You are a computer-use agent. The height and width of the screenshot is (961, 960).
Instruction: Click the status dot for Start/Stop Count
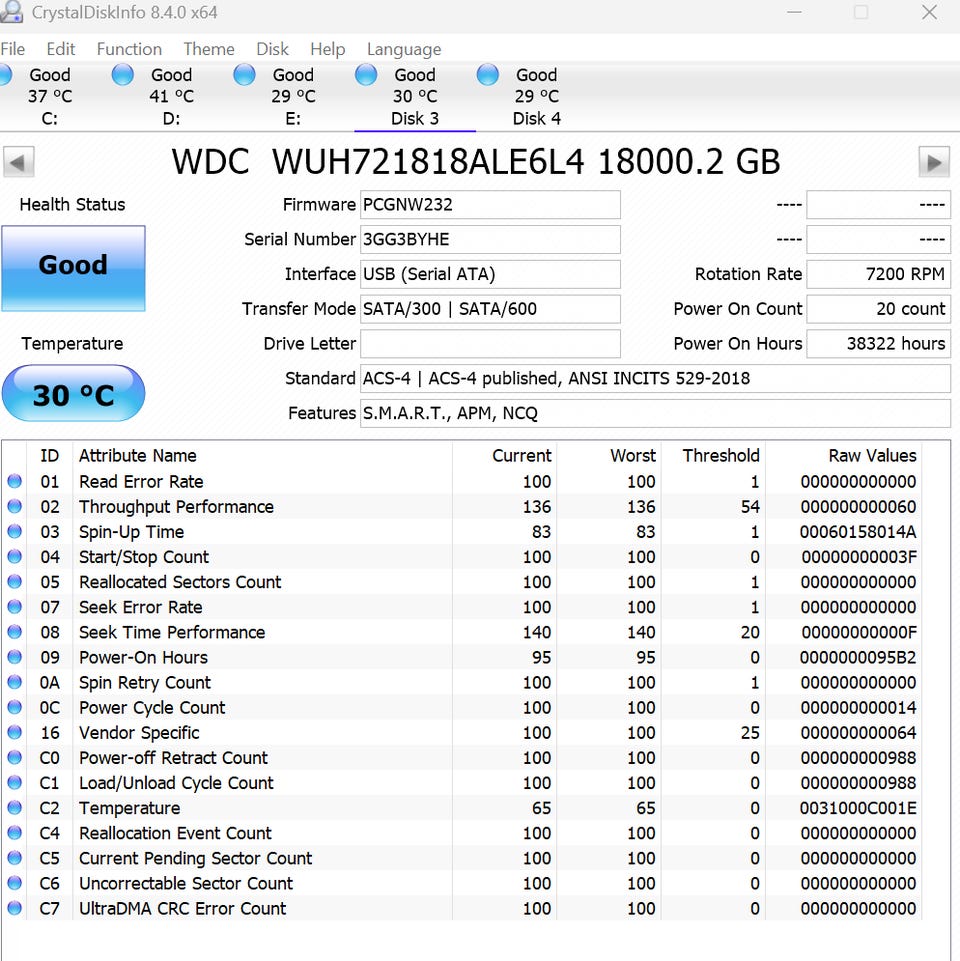tap(15, 556)
